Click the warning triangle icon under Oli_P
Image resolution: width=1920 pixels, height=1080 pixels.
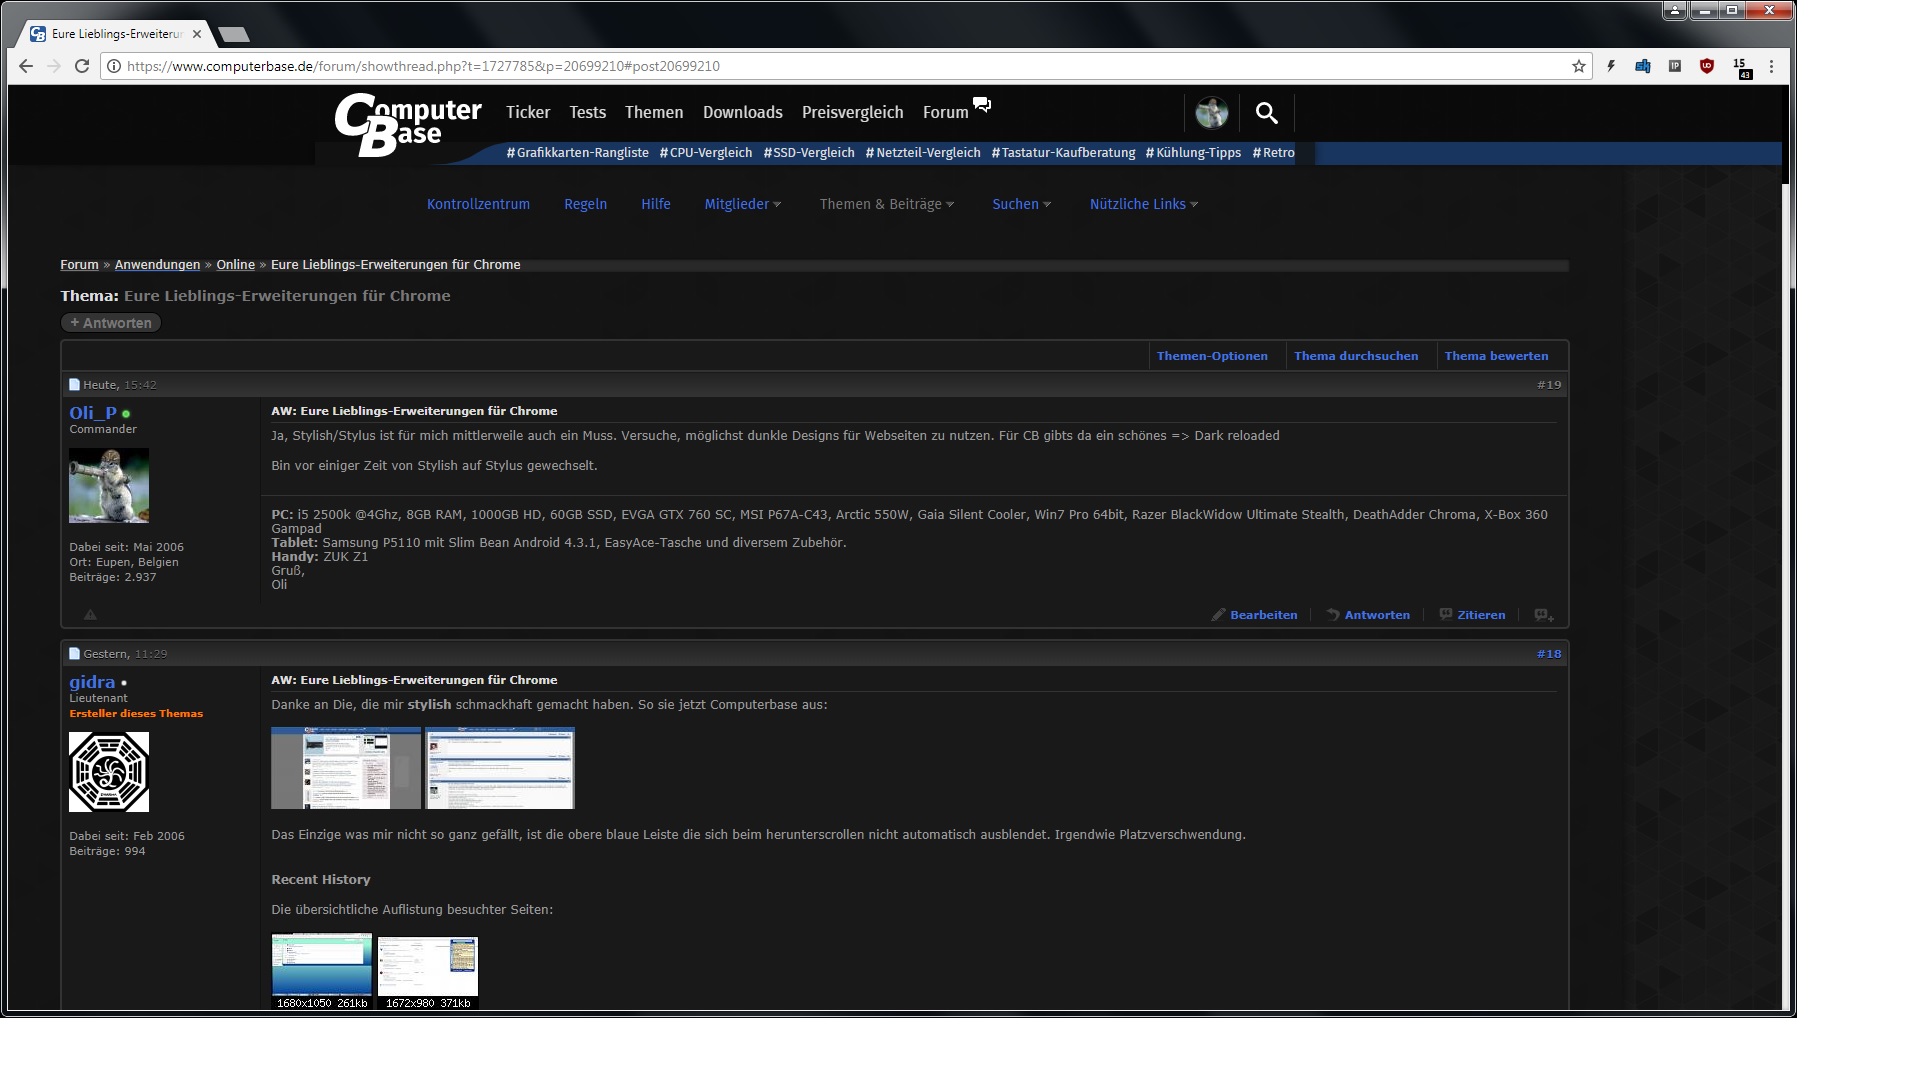tap(90, 615)
